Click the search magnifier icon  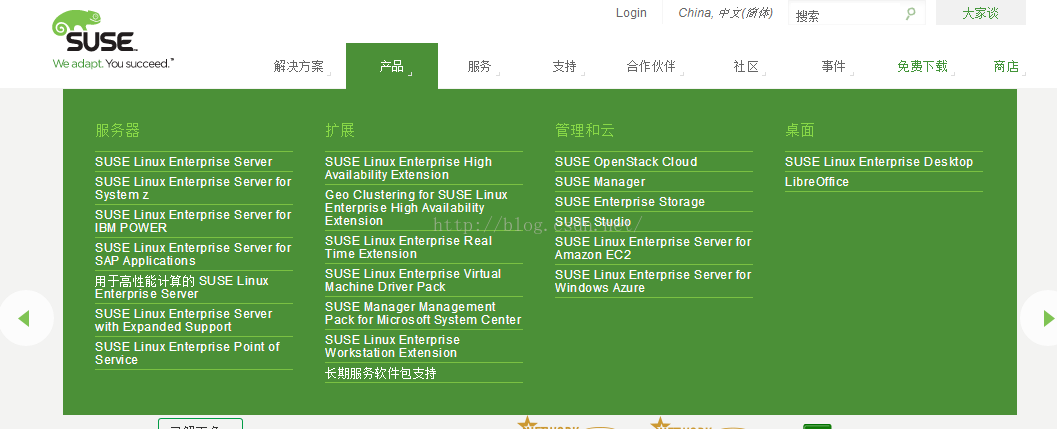(x=911, y=13)
